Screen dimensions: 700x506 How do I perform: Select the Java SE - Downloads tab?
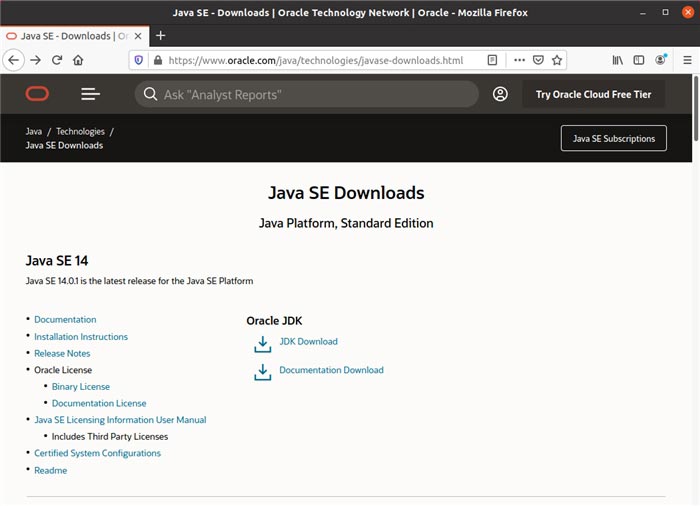pyautogui.click(x=75, y=36)
